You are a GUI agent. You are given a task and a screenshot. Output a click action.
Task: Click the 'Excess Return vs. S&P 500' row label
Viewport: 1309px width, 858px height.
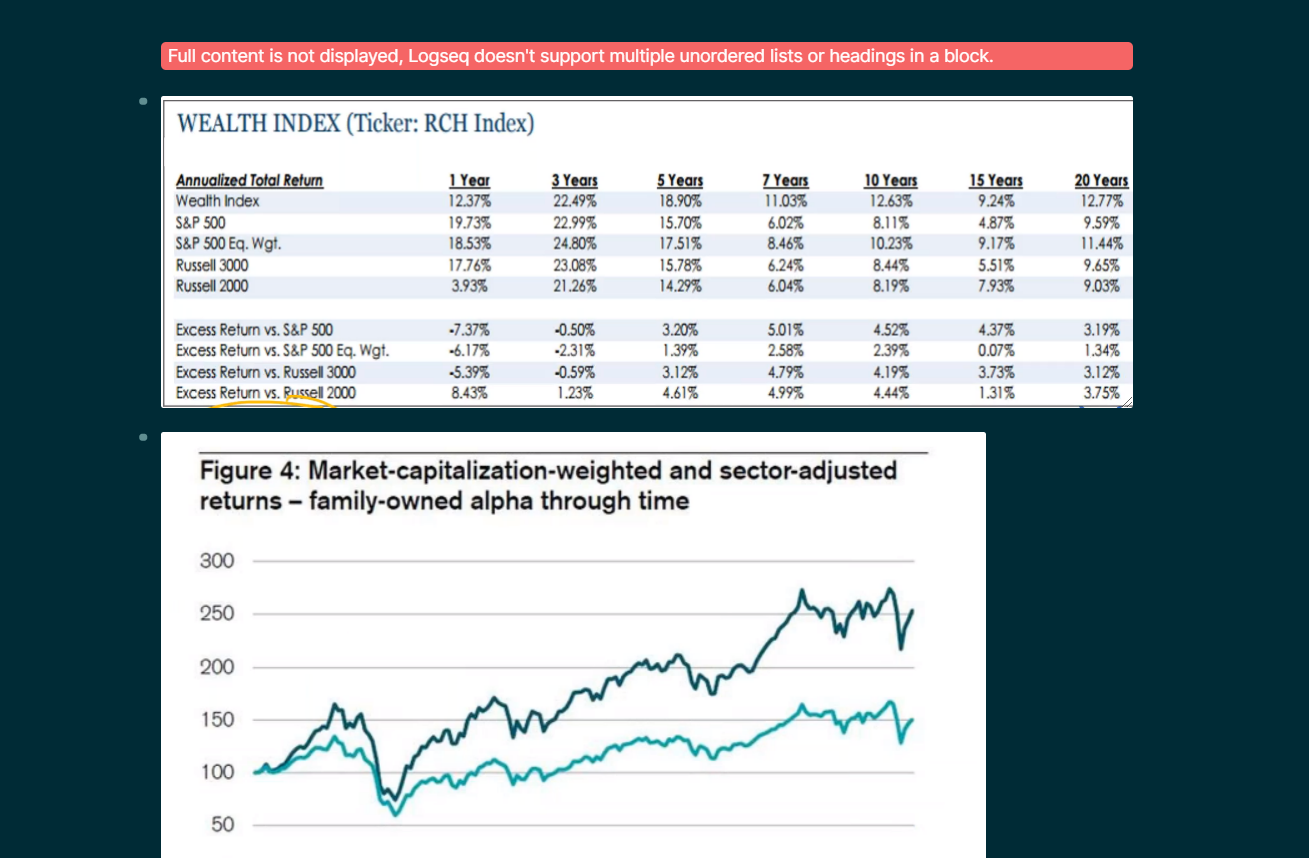tap(254, 329)
